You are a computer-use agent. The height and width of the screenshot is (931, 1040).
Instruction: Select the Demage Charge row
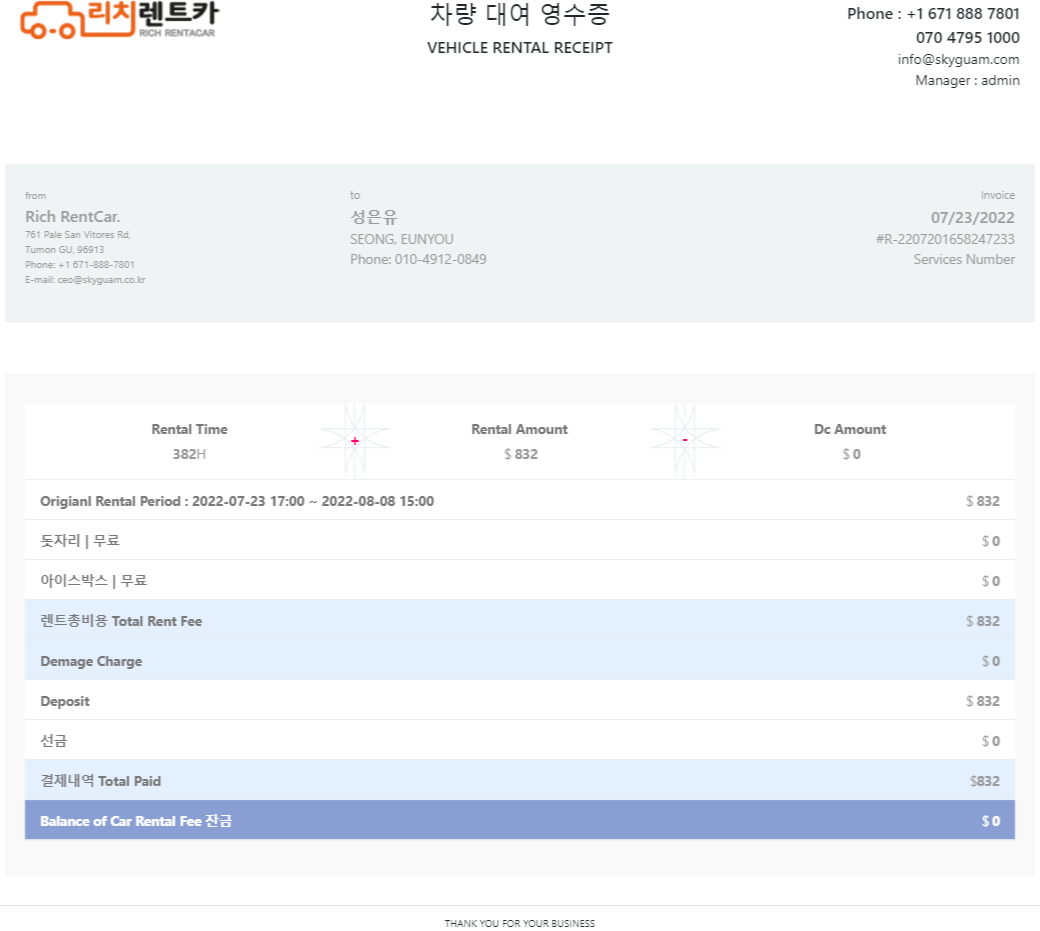[520, 661]
